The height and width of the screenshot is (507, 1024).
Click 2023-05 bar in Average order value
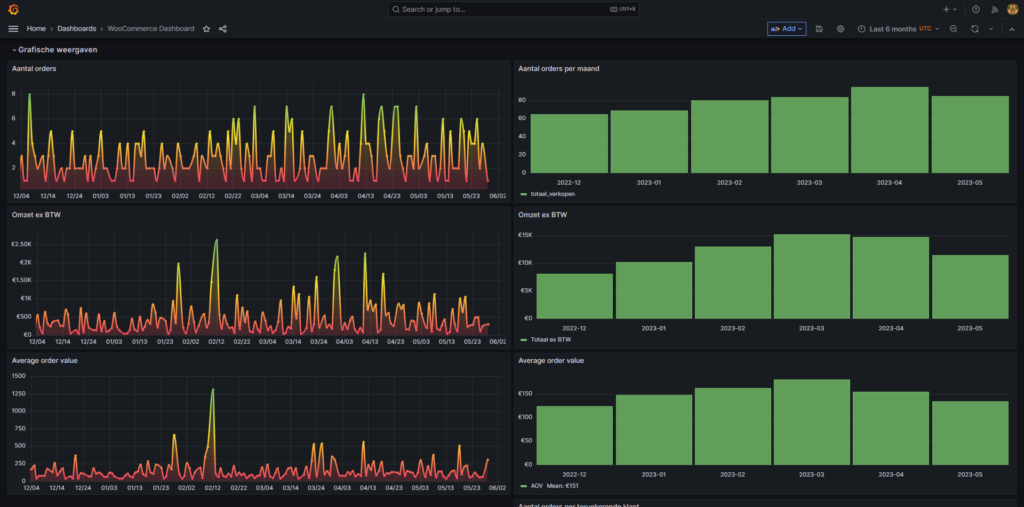click(x=971, y=433)
